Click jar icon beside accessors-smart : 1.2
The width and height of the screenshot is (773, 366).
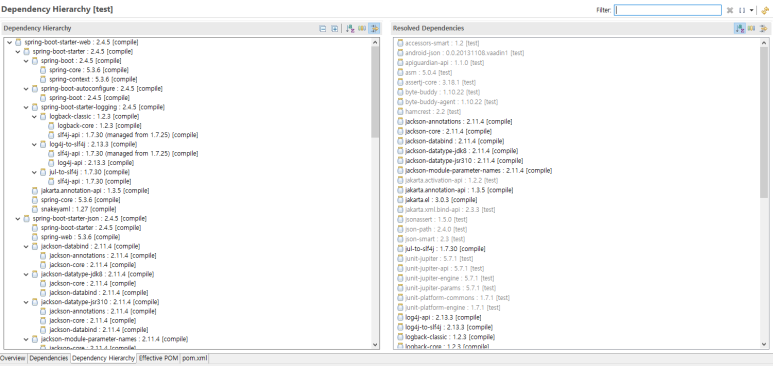click(x=400, y=43)
